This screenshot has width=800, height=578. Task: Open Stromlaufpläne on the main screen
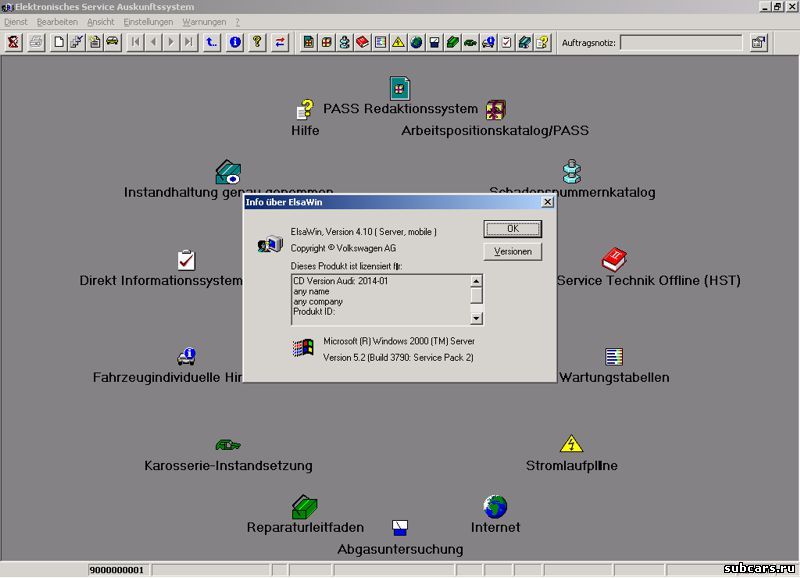(571, 454)
